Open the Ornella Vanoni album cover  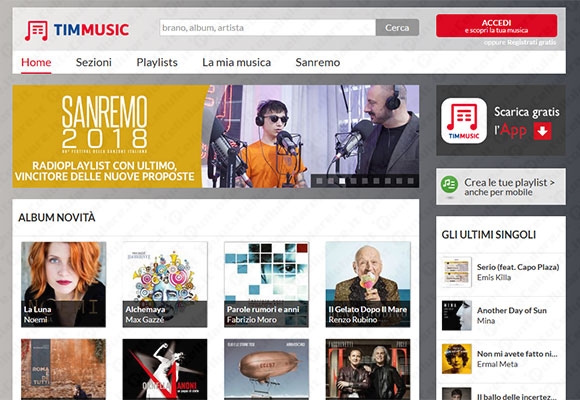click(165, 369)
